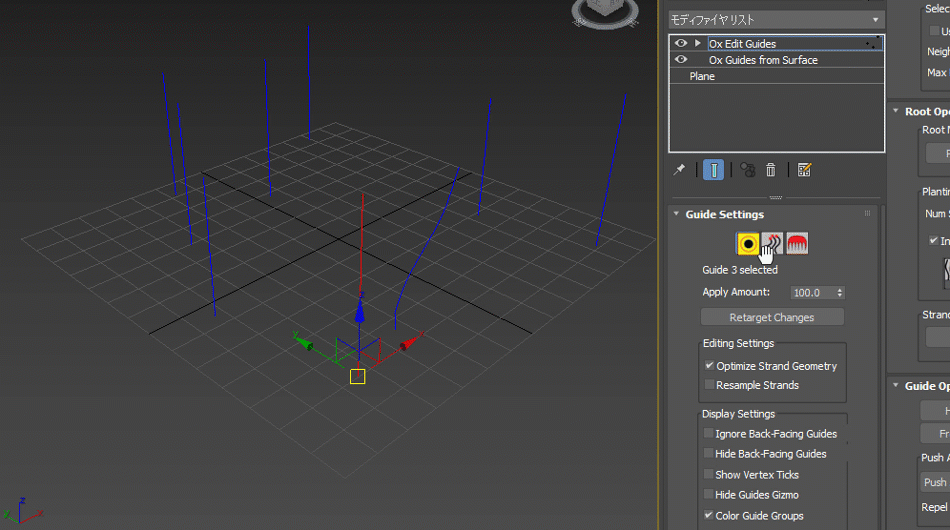The image size is (950, 530).
Task: Enable Show Vertex Ticks checkbox
Action: [x=709, y=475]
